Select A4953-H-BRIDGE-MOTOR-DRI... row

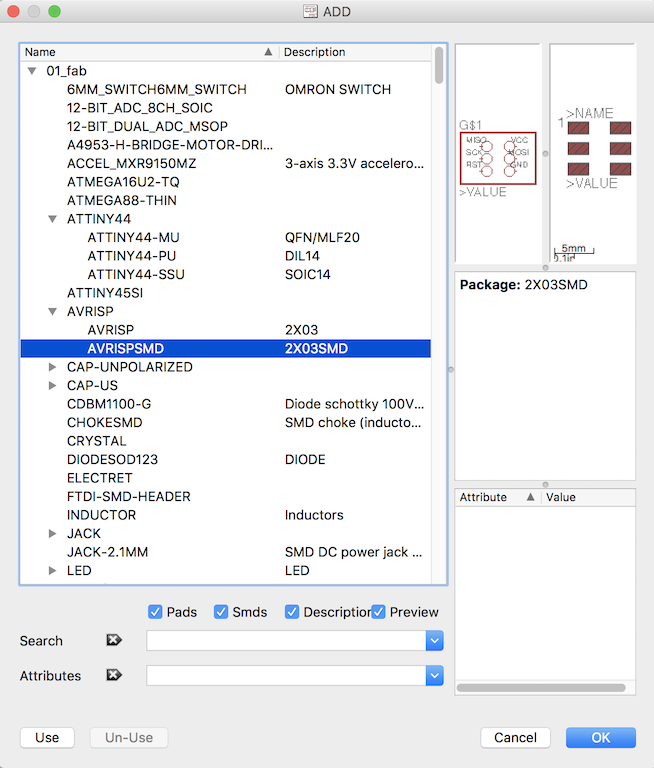pos(225,145)
